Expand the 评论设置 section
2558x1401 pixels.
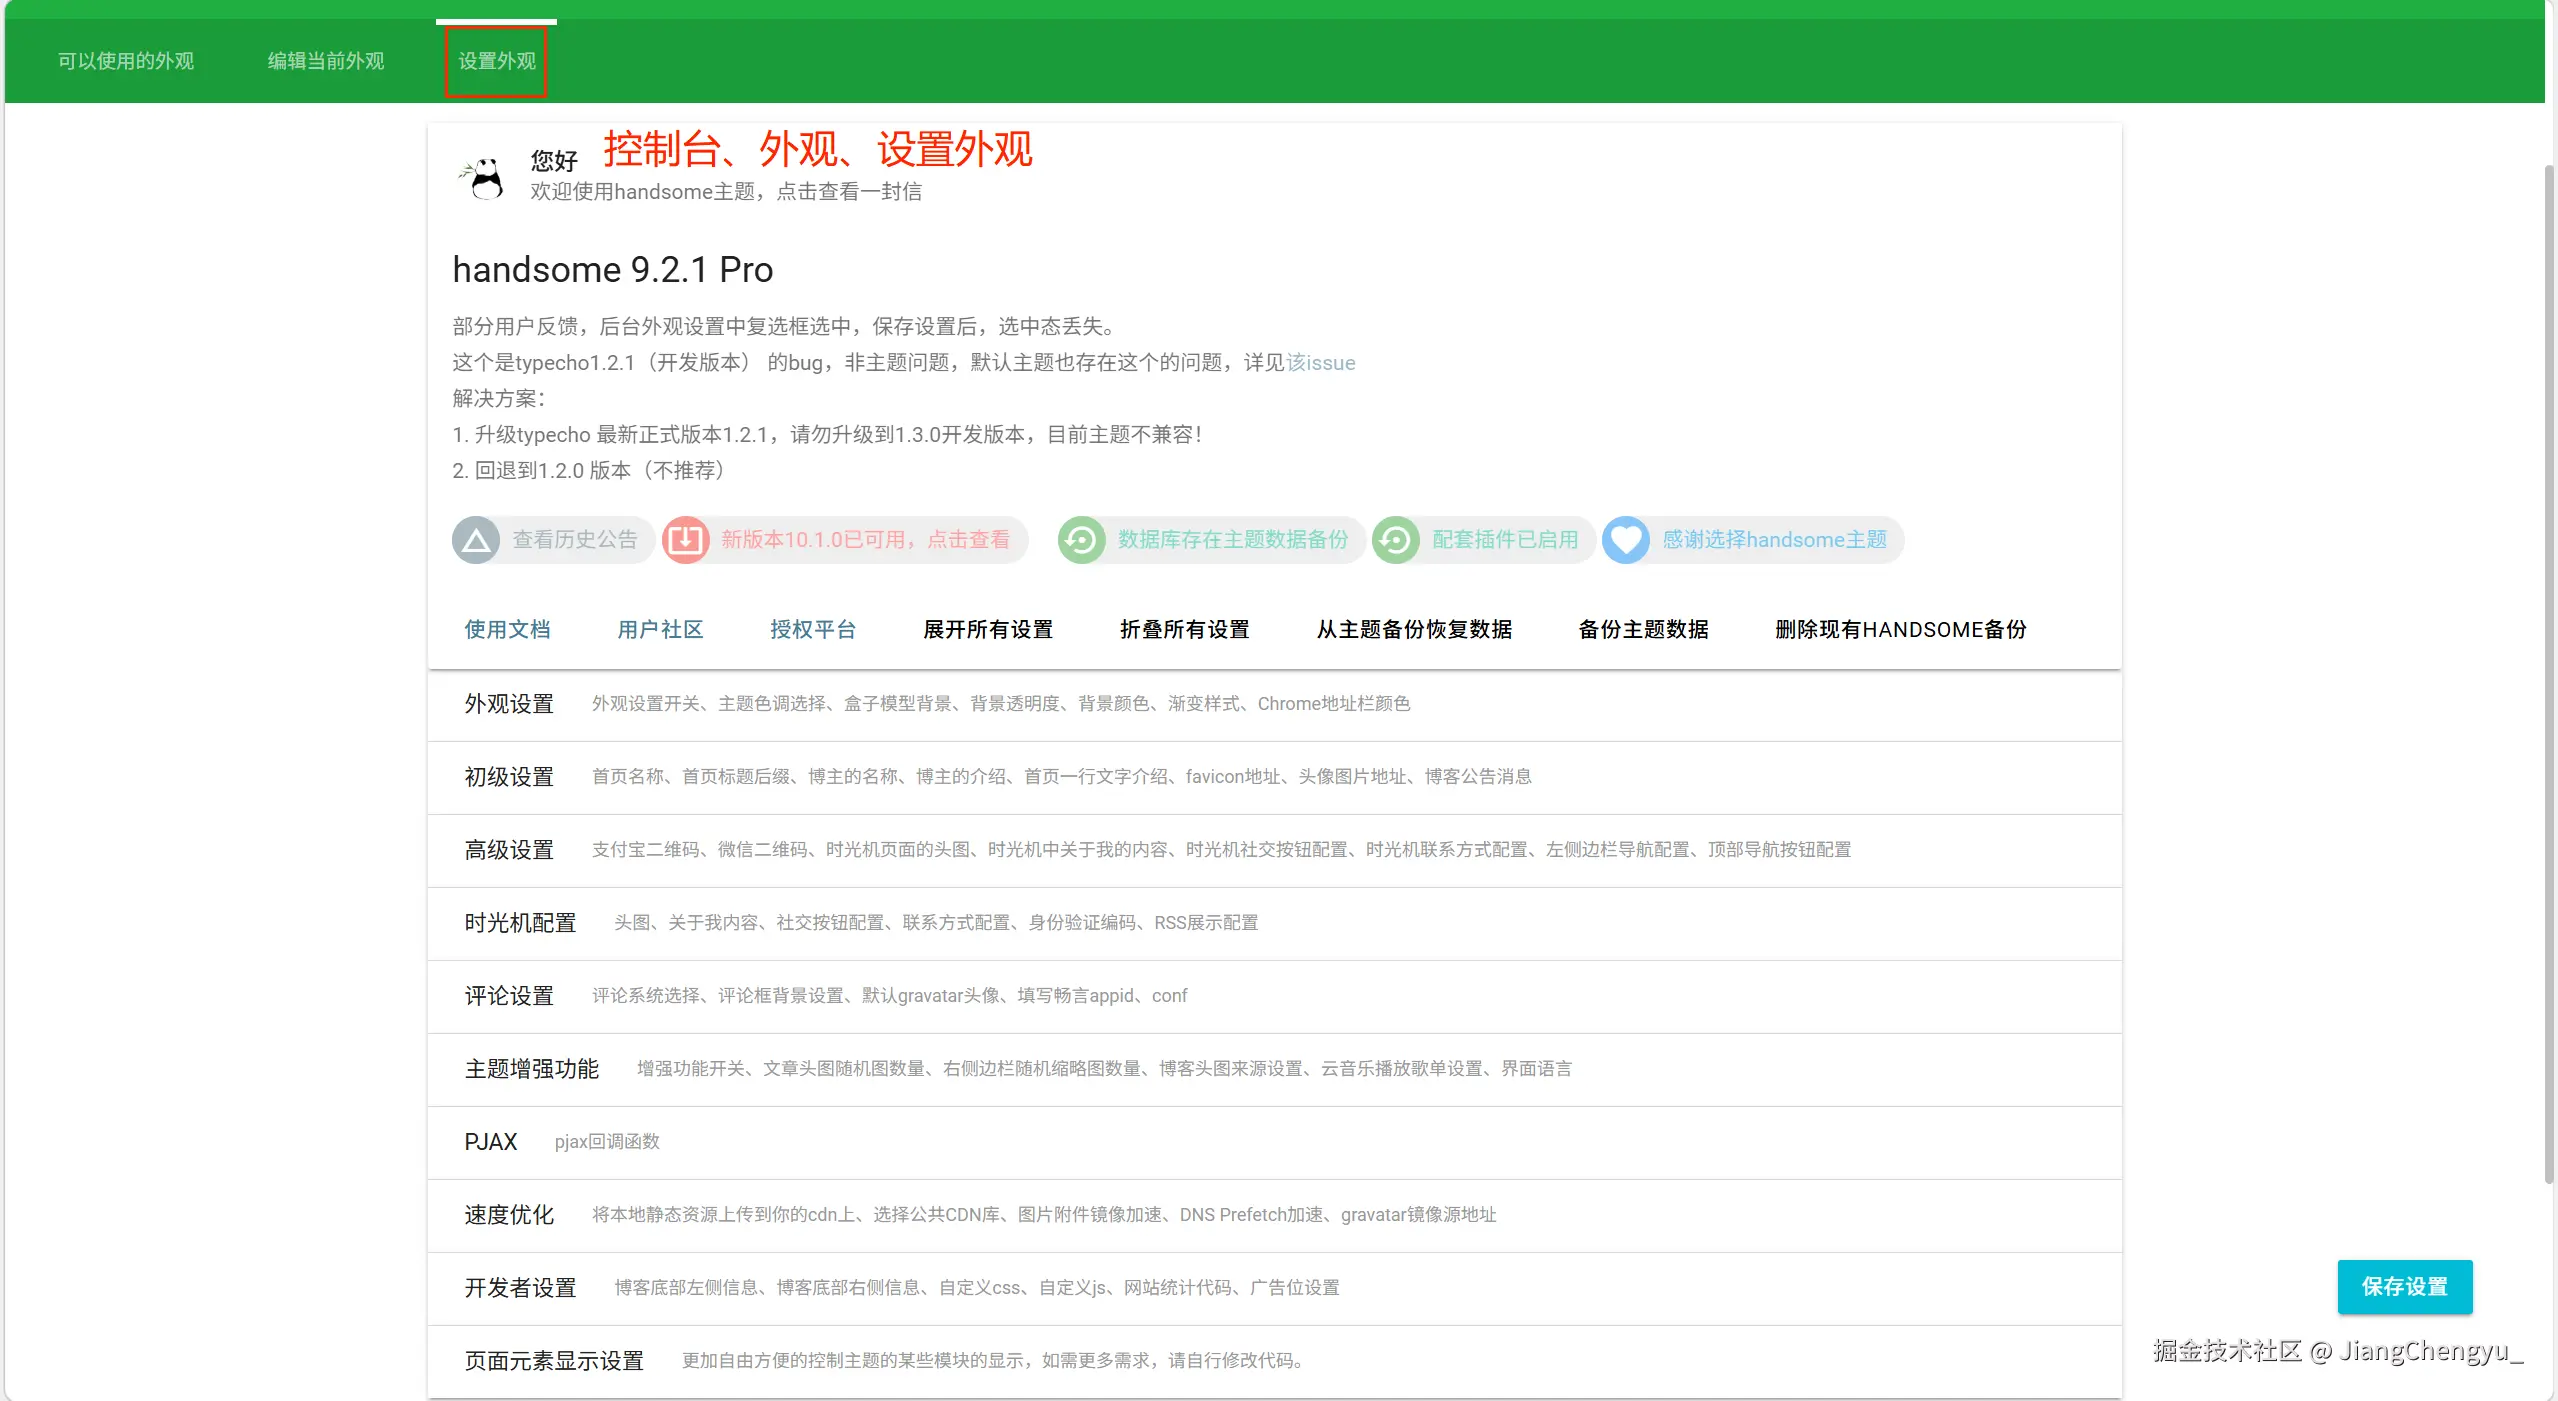pos(509,996)
